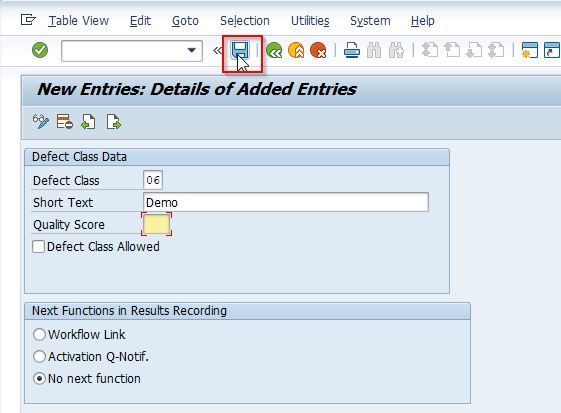Open the Edit menu
561x413 pixels.
click(140, 21)
